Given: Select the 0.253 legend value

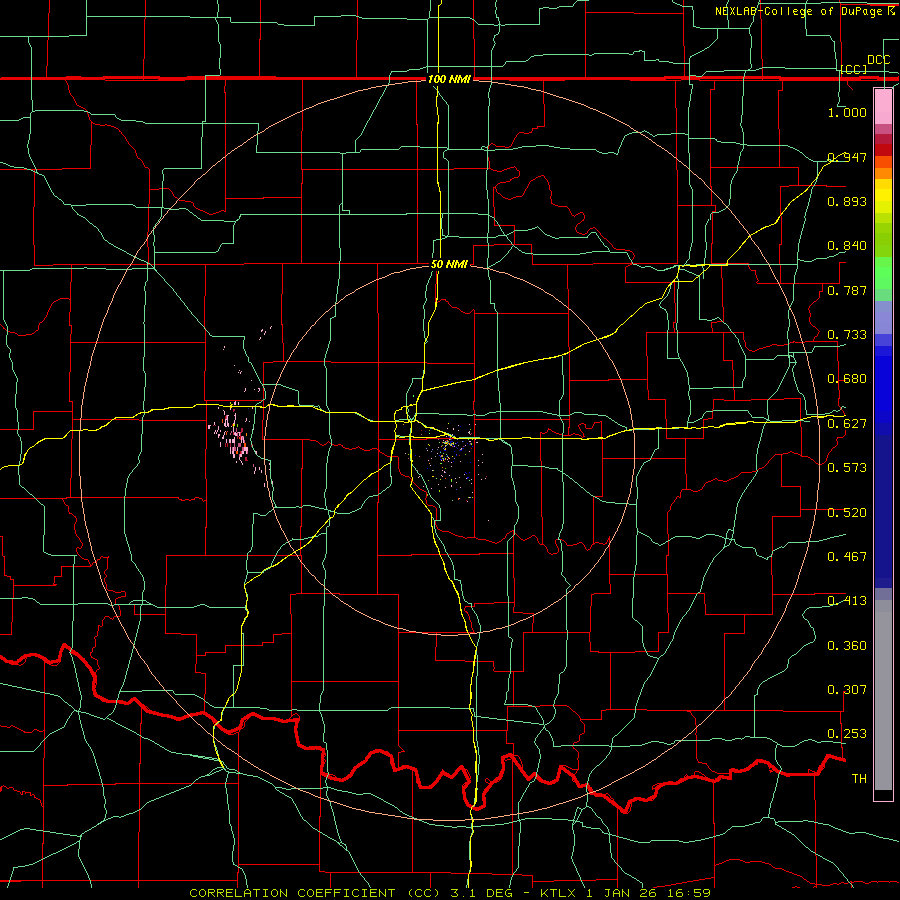Looking at the screenshot, I should [x=847, y=734].
